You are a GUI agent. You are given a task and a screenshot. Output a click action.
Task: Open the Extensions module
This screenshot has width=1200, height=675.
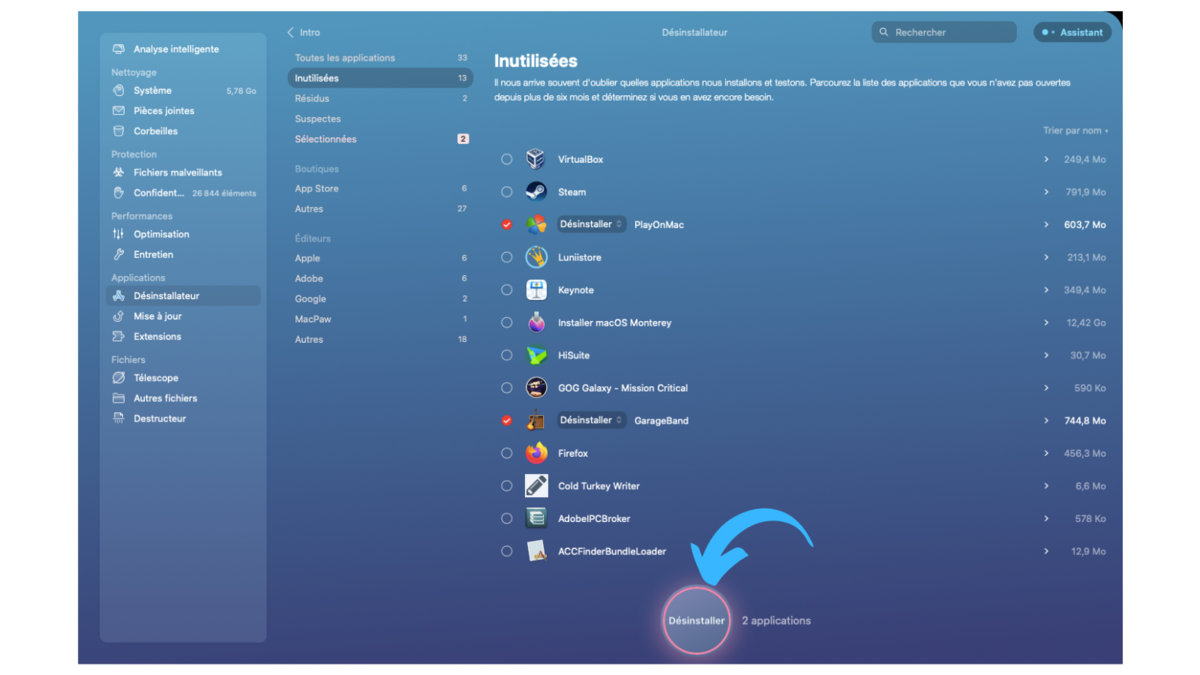click(x=183, y=336)
